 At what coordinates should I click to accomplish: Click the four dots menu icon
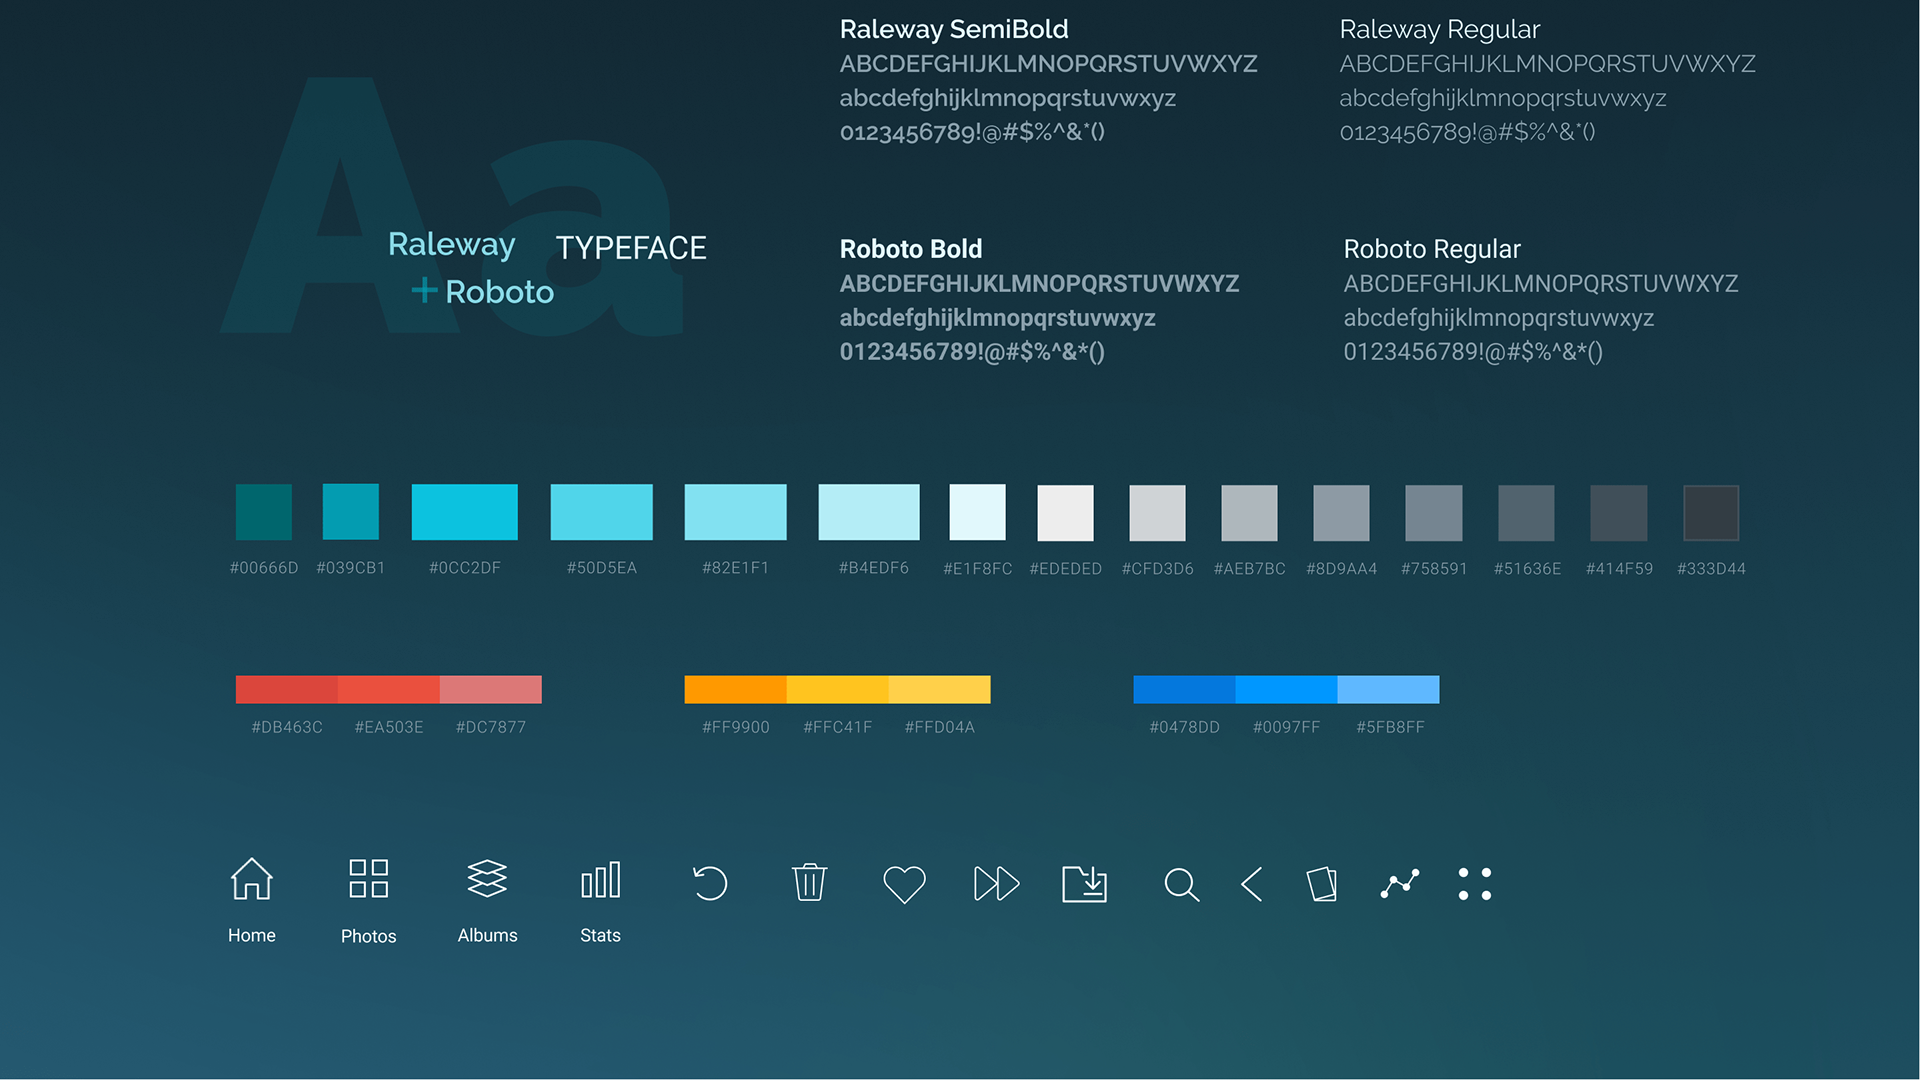point(1475,884)
